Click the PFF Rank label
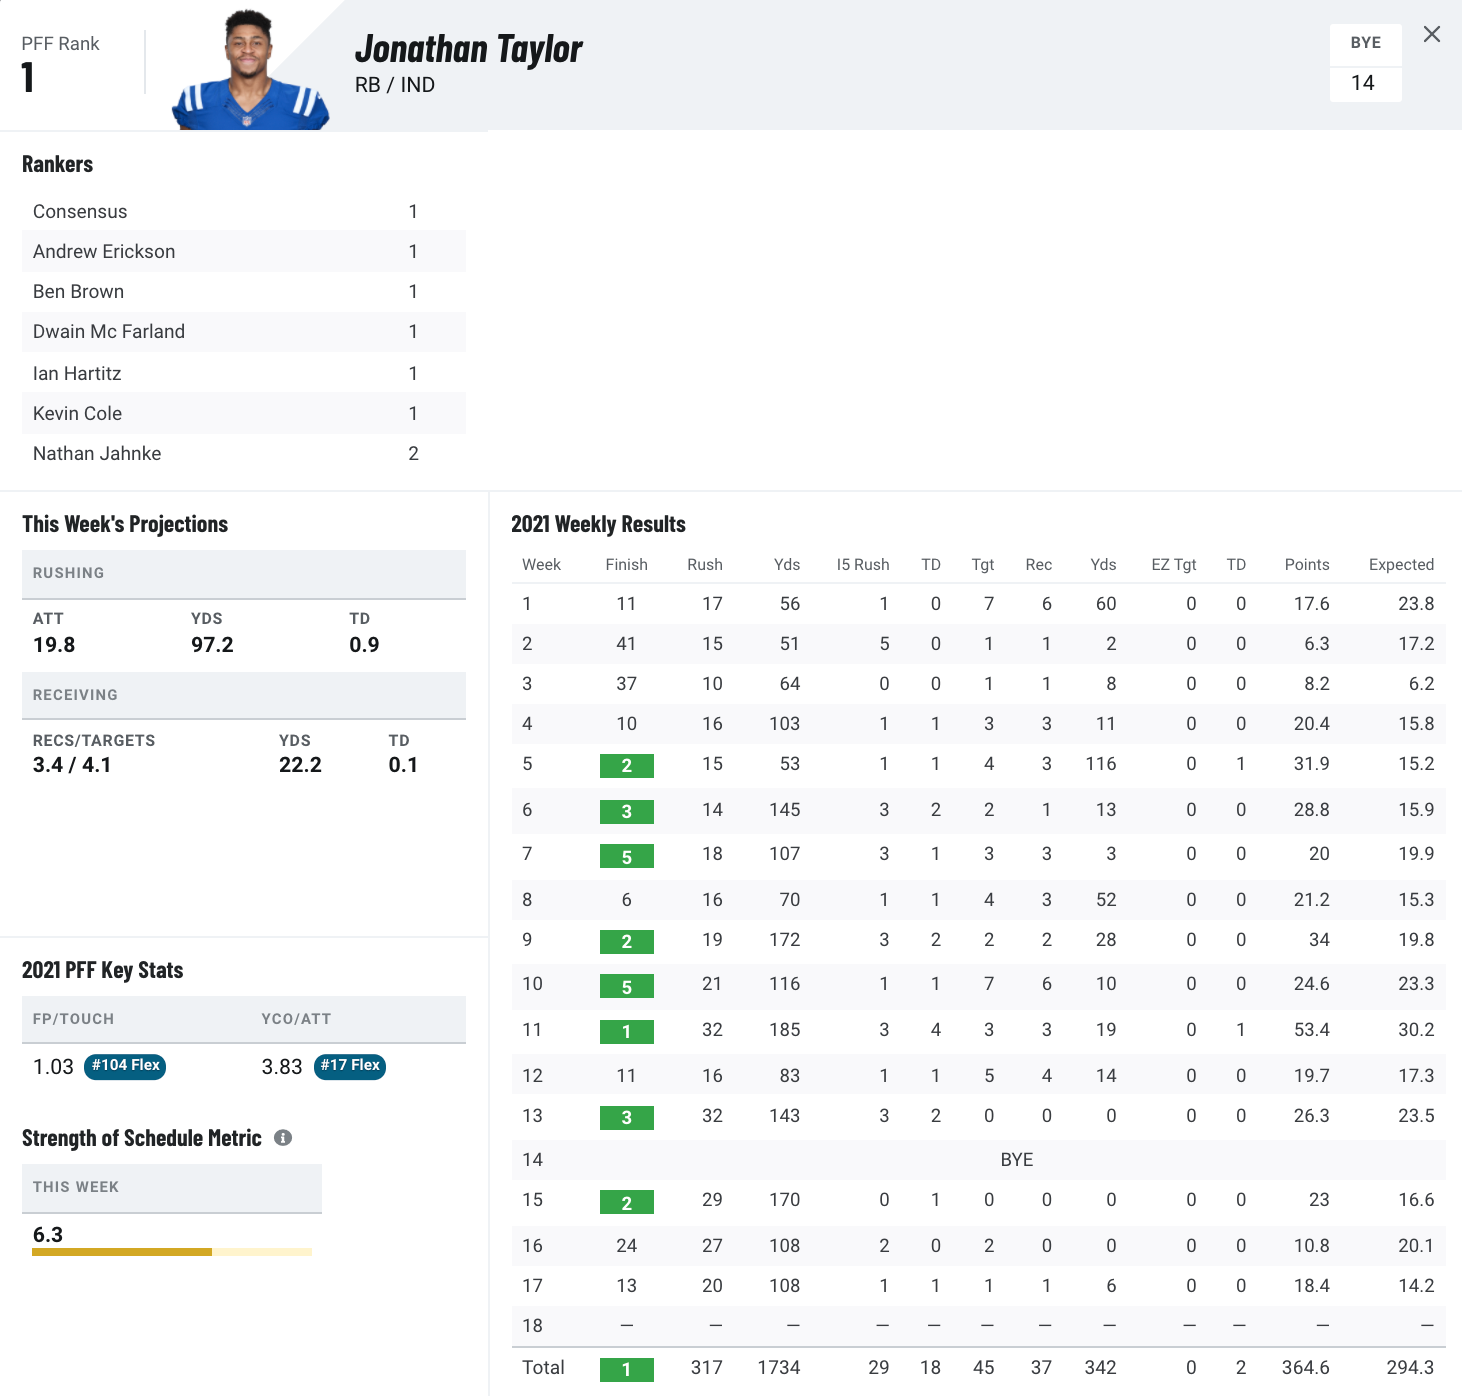1462x1396 pixels. pos(60,44)
